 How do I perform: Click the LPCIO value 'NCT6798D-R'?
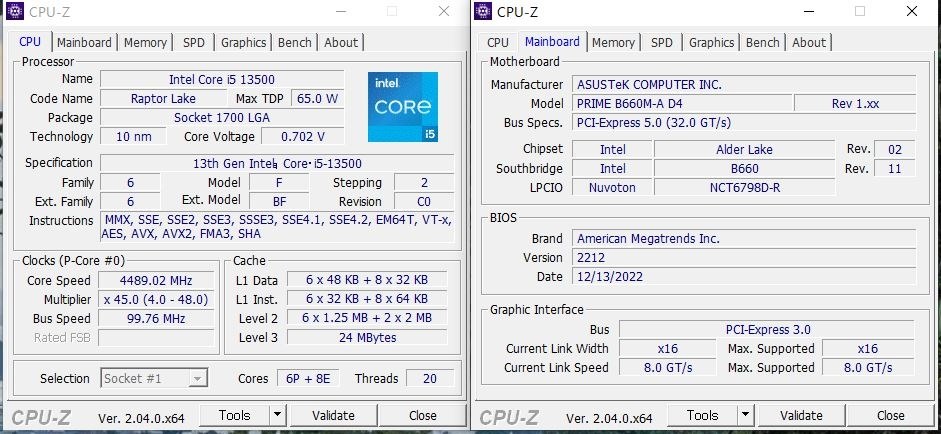pos(744,188)
